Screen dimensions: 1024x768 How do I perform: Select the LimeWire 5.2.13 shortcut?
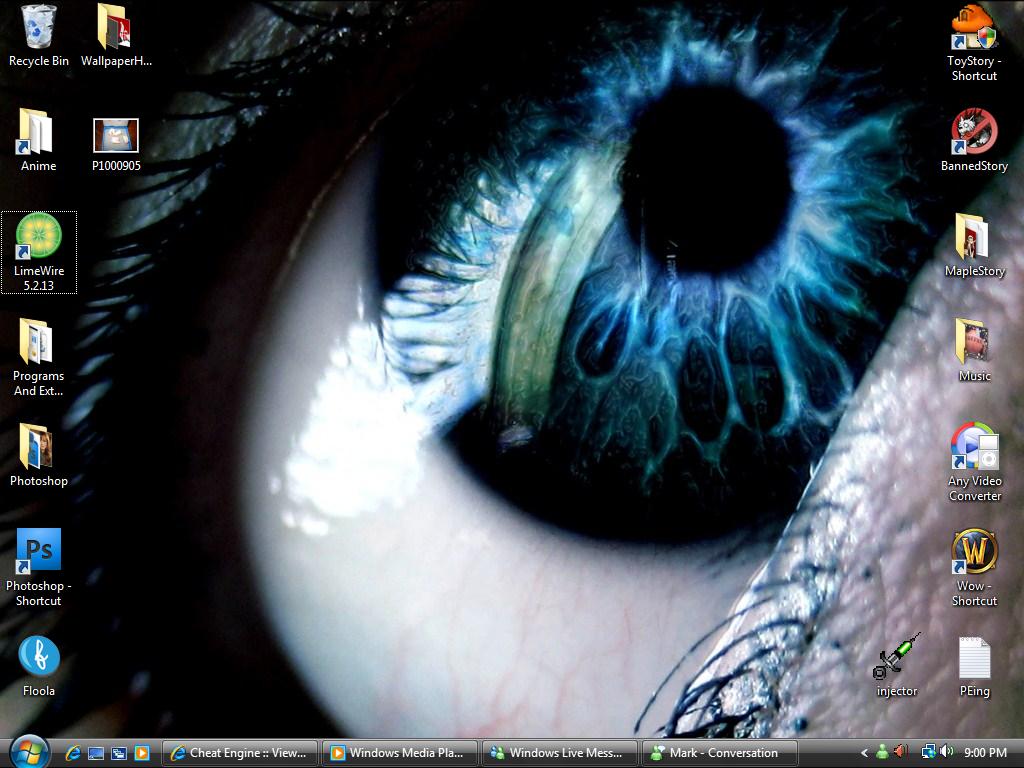coord(39,236)
